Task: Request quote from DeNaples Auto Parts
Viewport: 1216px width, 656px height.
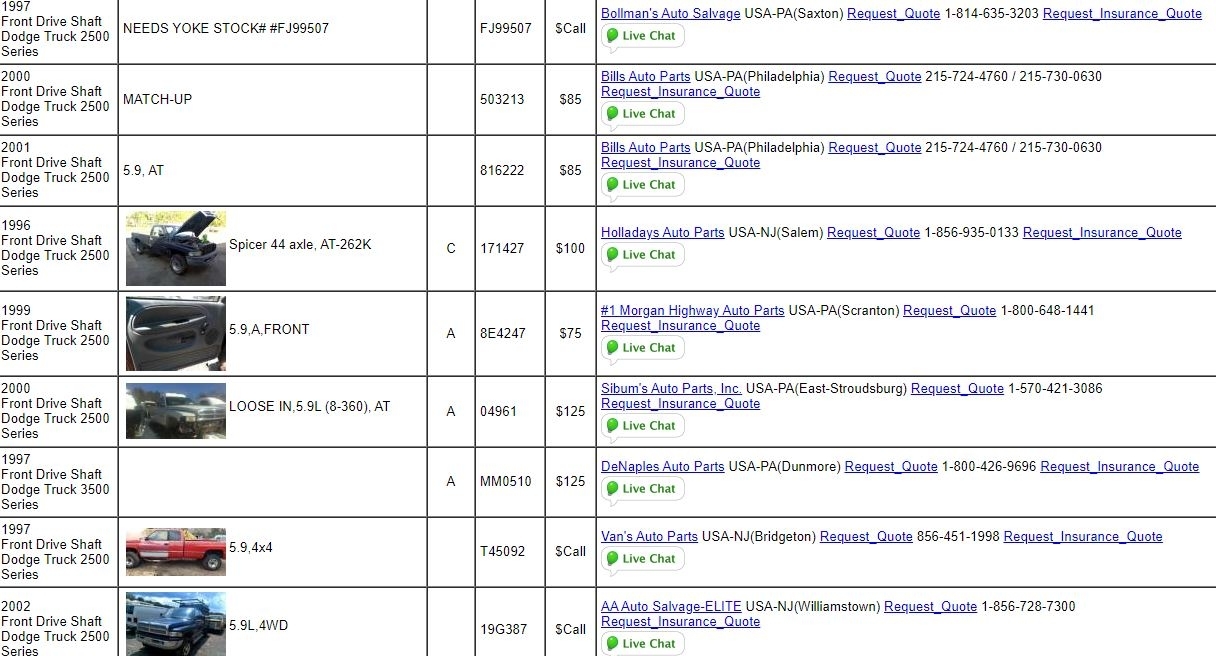Action: pyautogui.click(x=891, y=467)
